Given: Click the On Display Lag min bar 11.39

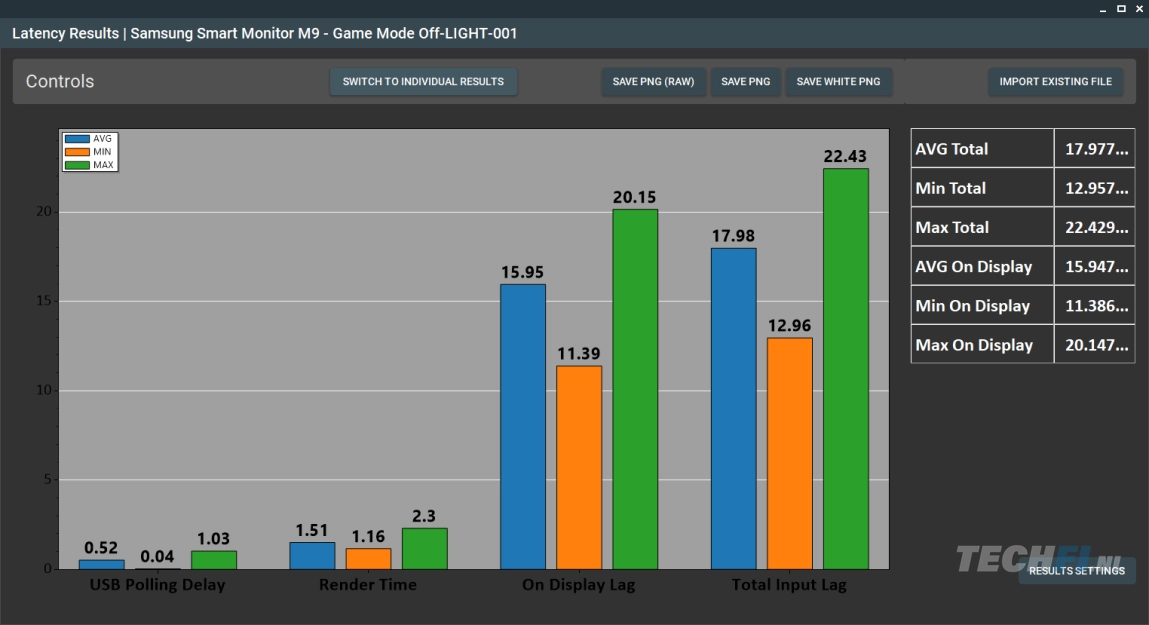Looking at the screenshot, I should click(579, 467).
